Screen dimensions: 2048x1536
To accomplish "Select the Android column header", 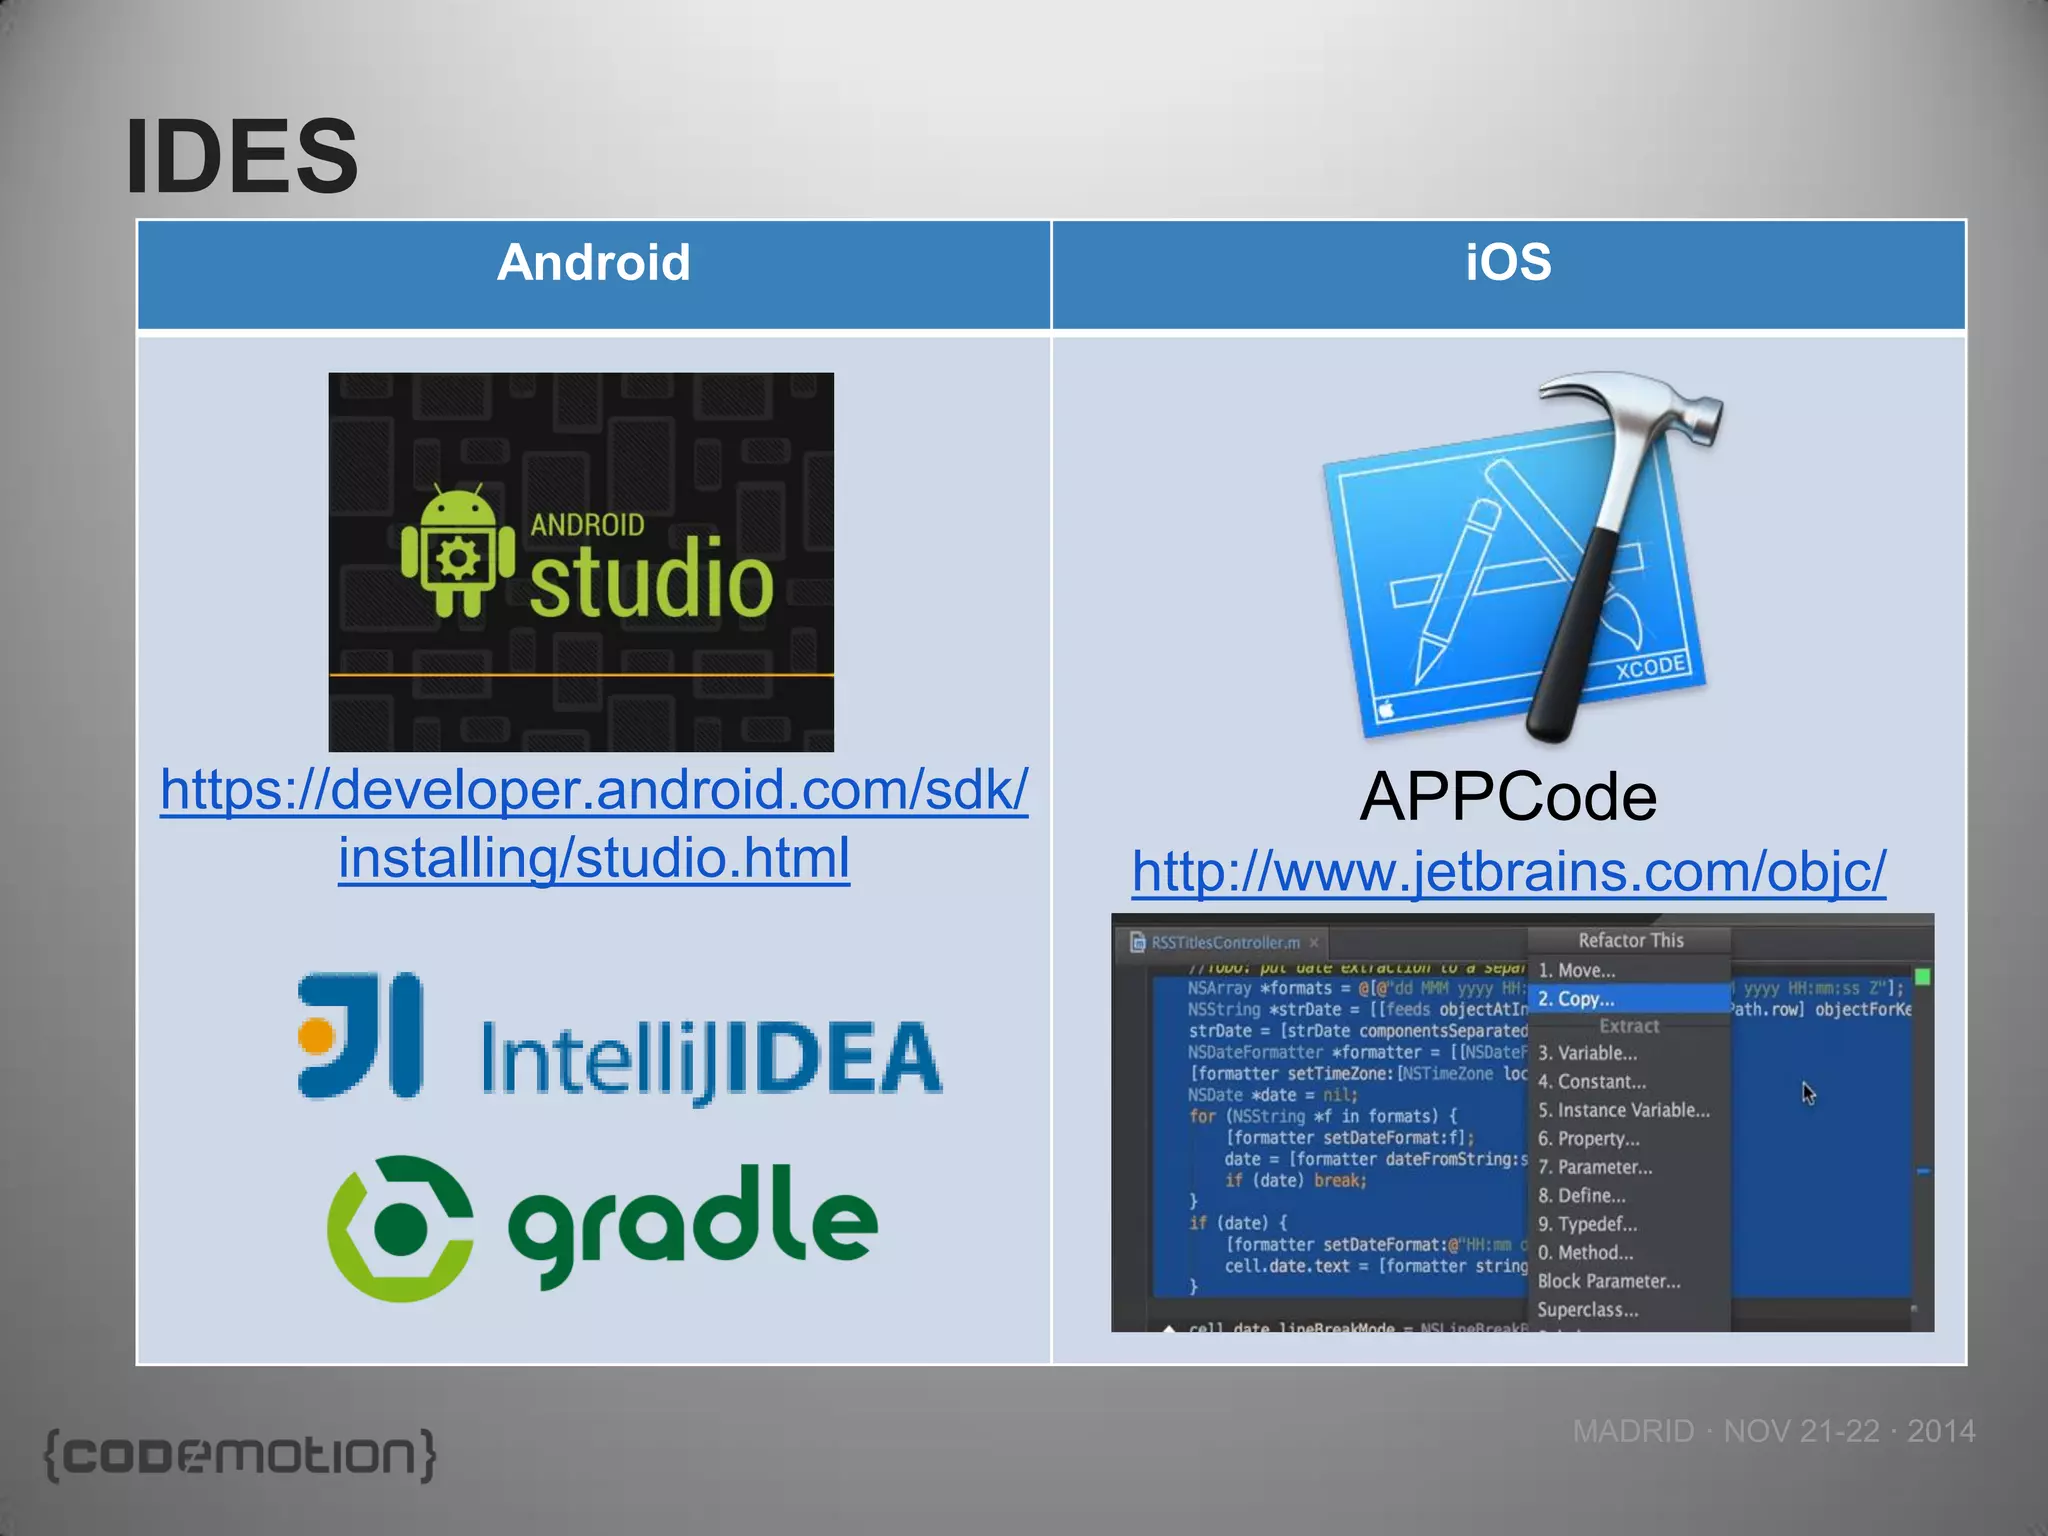I will [x=594, y=274].
